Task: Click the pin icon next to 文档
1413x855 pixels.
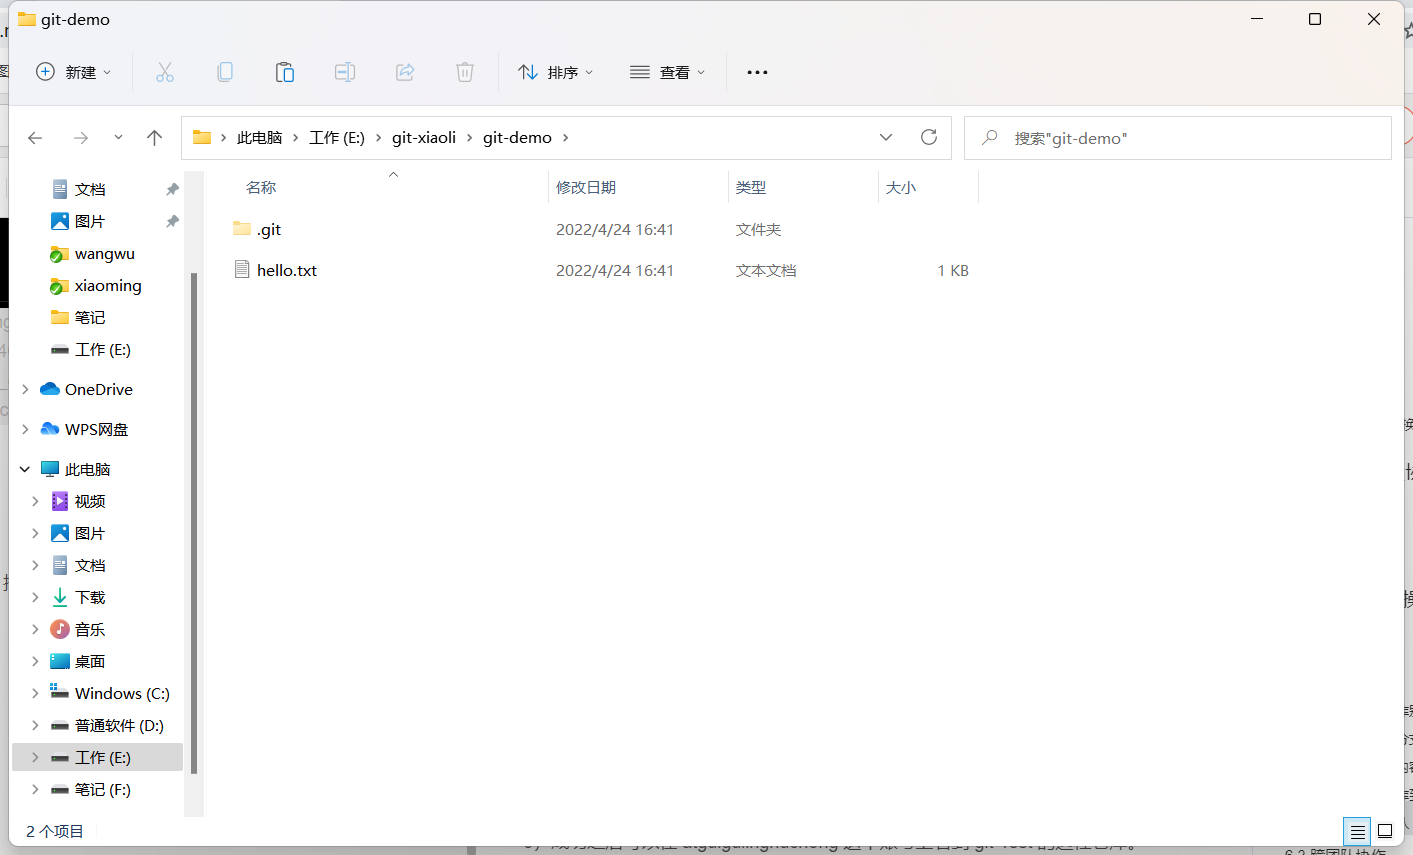Action: point(172,189)
